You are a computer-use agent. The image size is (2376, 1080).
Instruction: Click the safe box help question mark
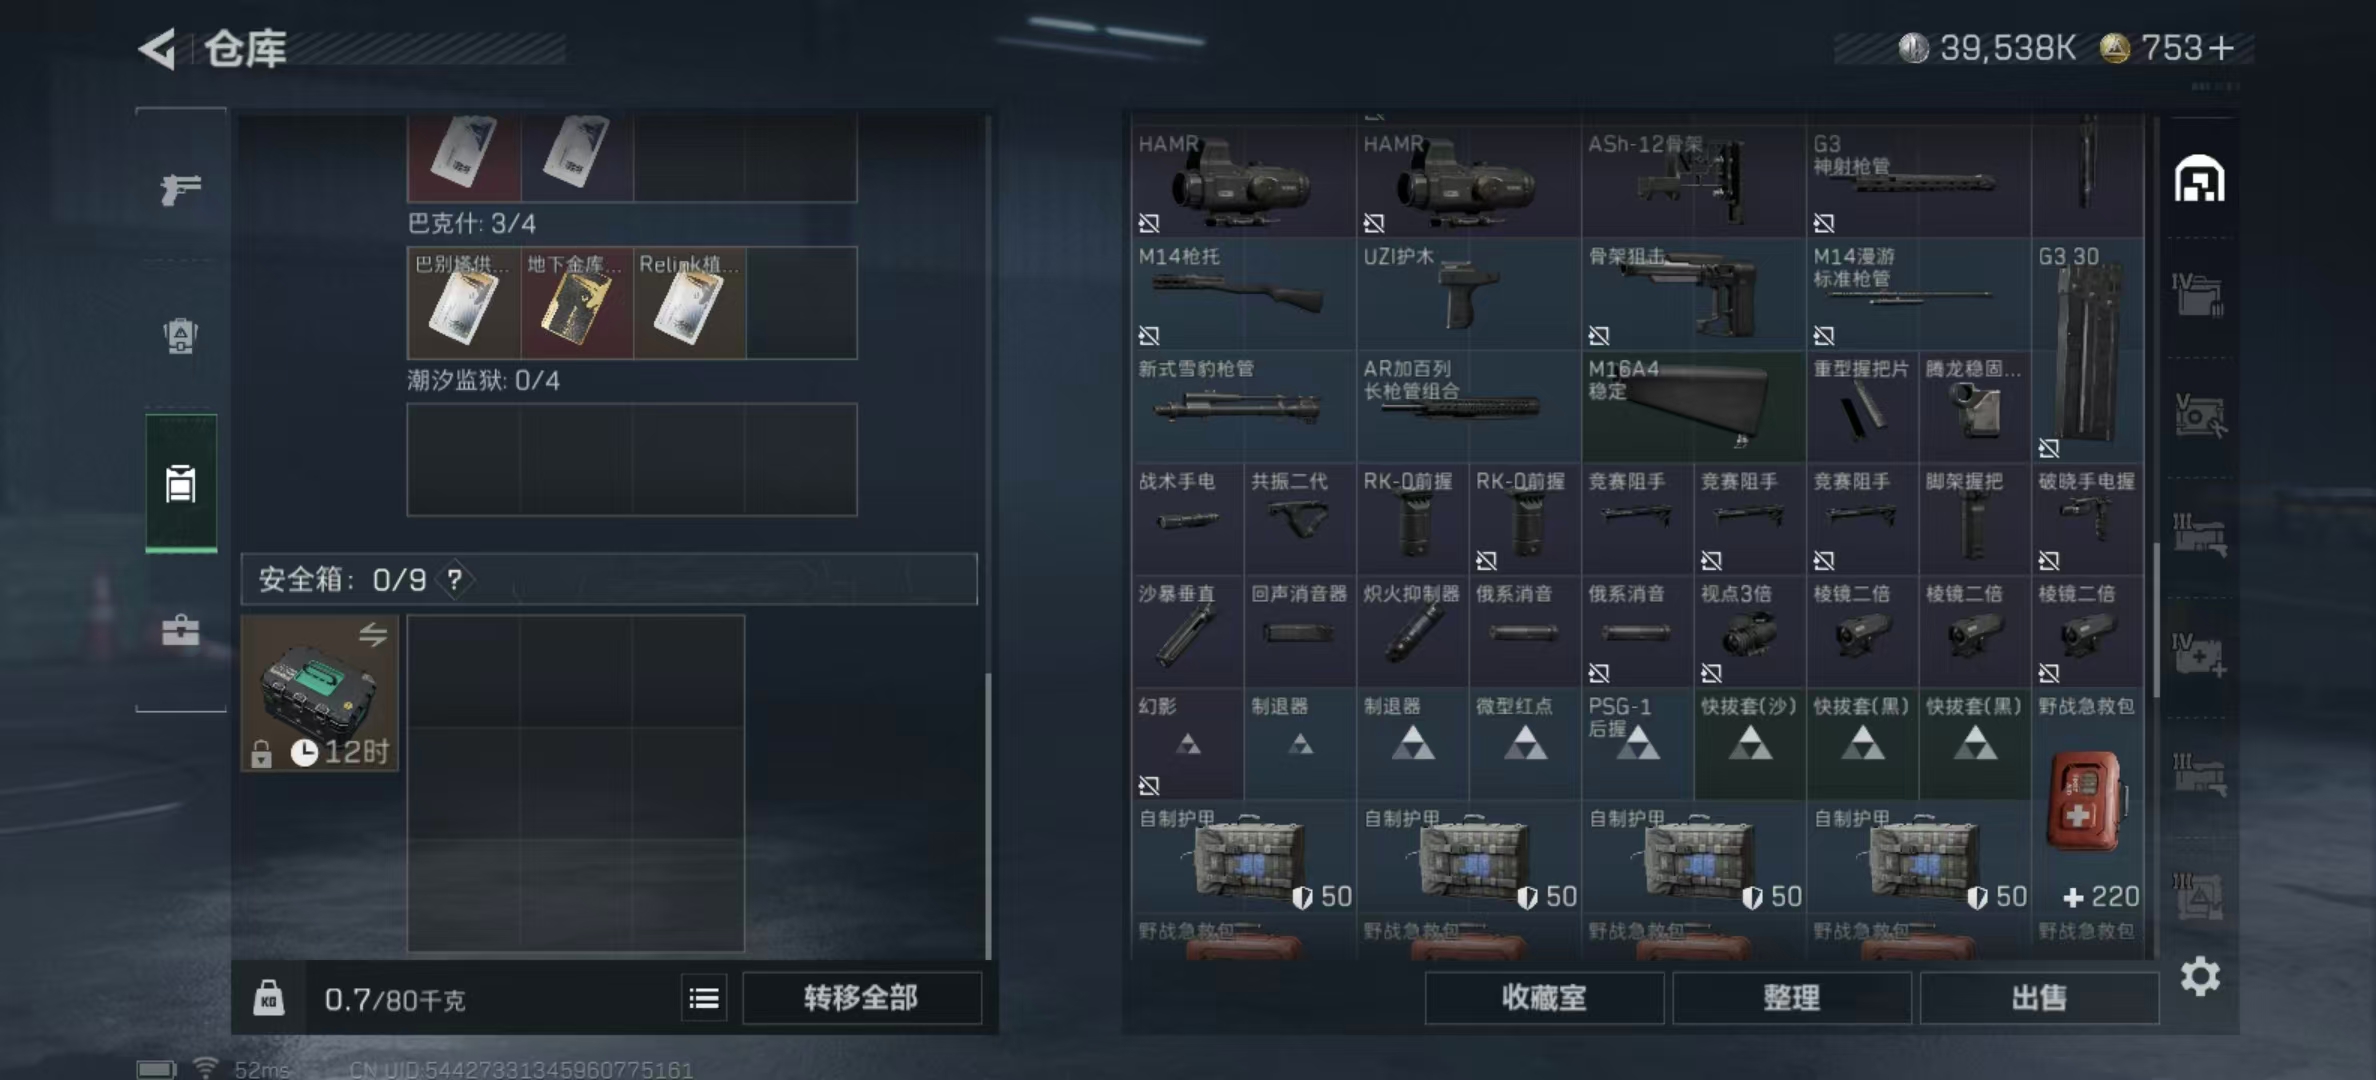point(455,579)
